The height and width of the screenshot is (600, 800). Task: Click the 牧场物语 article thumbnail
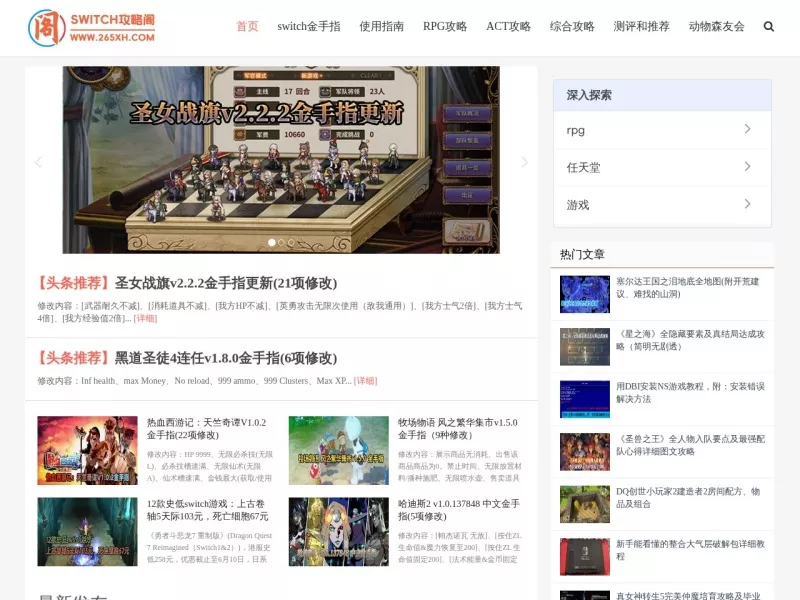[x=339, y=451]
